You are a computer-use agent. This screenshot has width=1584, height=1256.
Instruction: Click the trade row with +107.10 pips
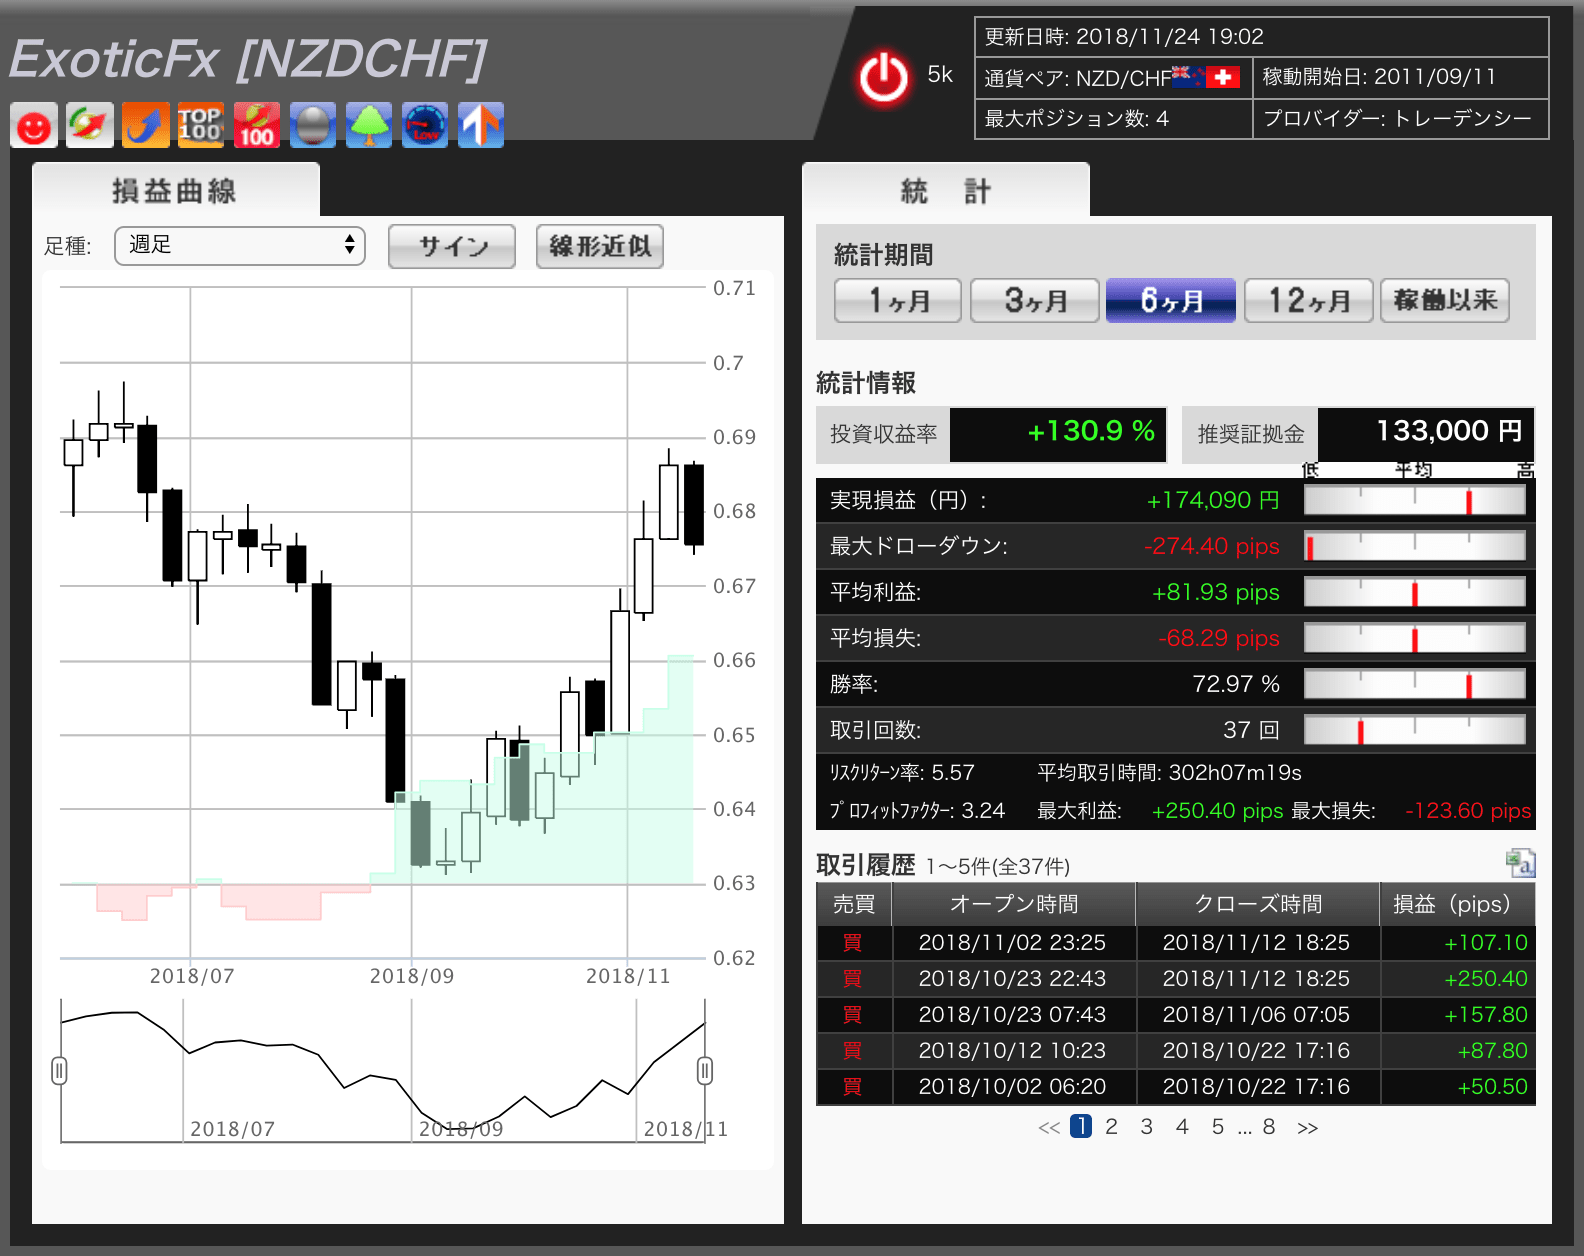(x=1176, y=943)
